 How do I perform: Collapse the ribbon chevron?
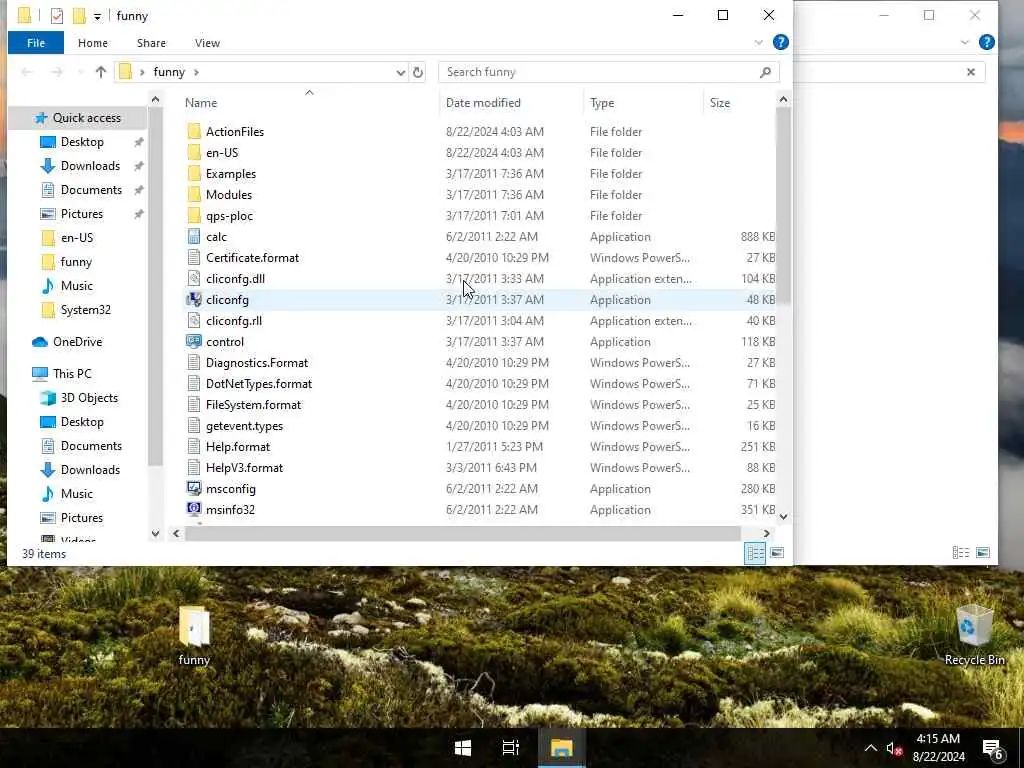[x=758, y=42]
